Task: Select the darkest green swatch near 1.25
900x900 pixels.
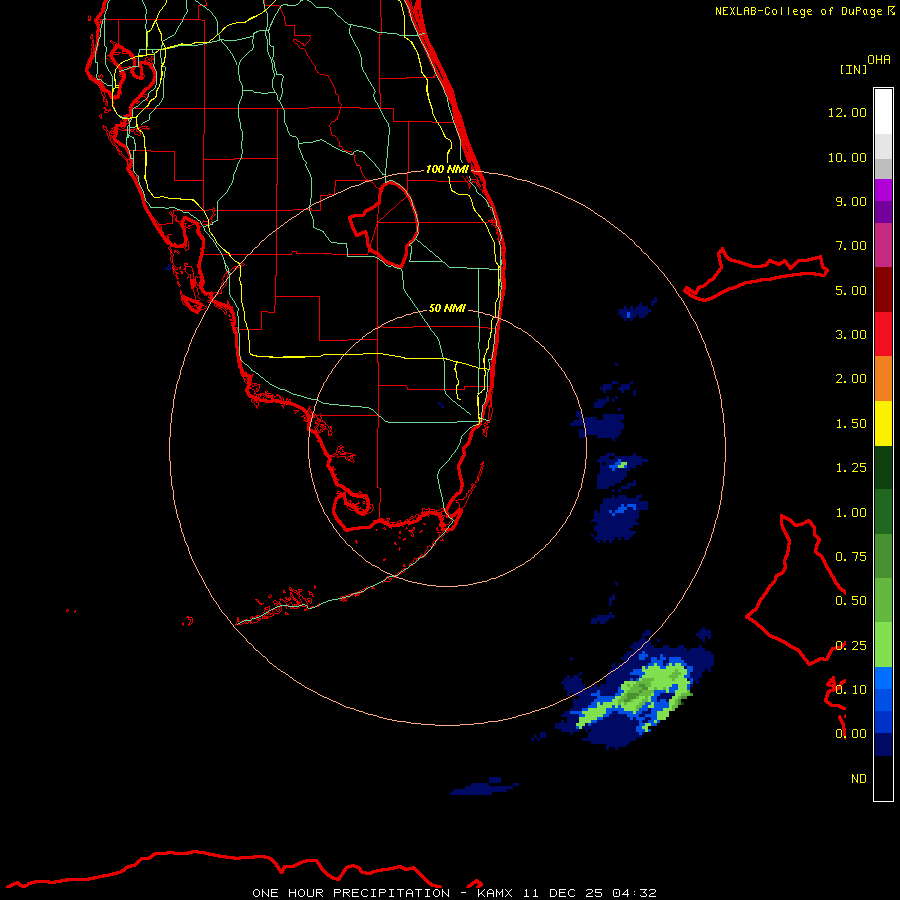Action: (x=883, y=468)
